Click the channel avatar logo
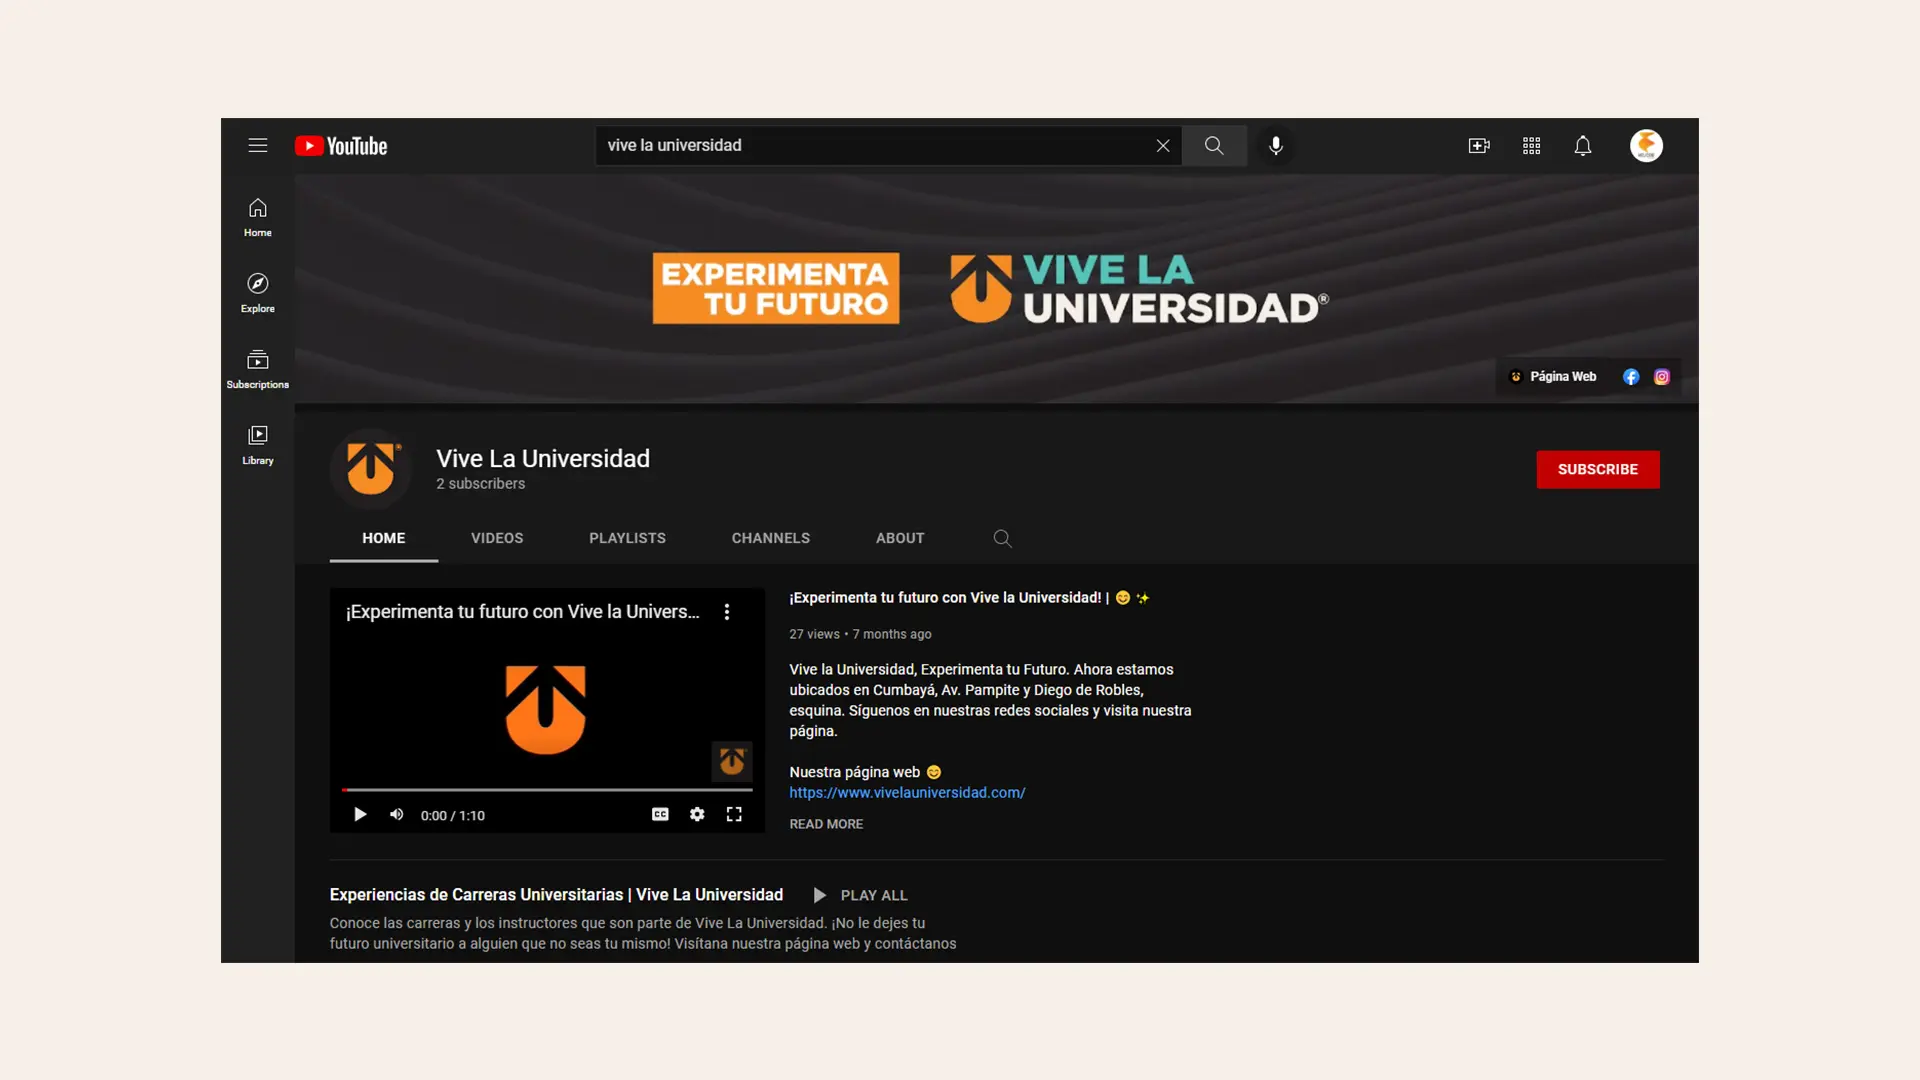This screenshot has width=1920, height=1080. 371,469
